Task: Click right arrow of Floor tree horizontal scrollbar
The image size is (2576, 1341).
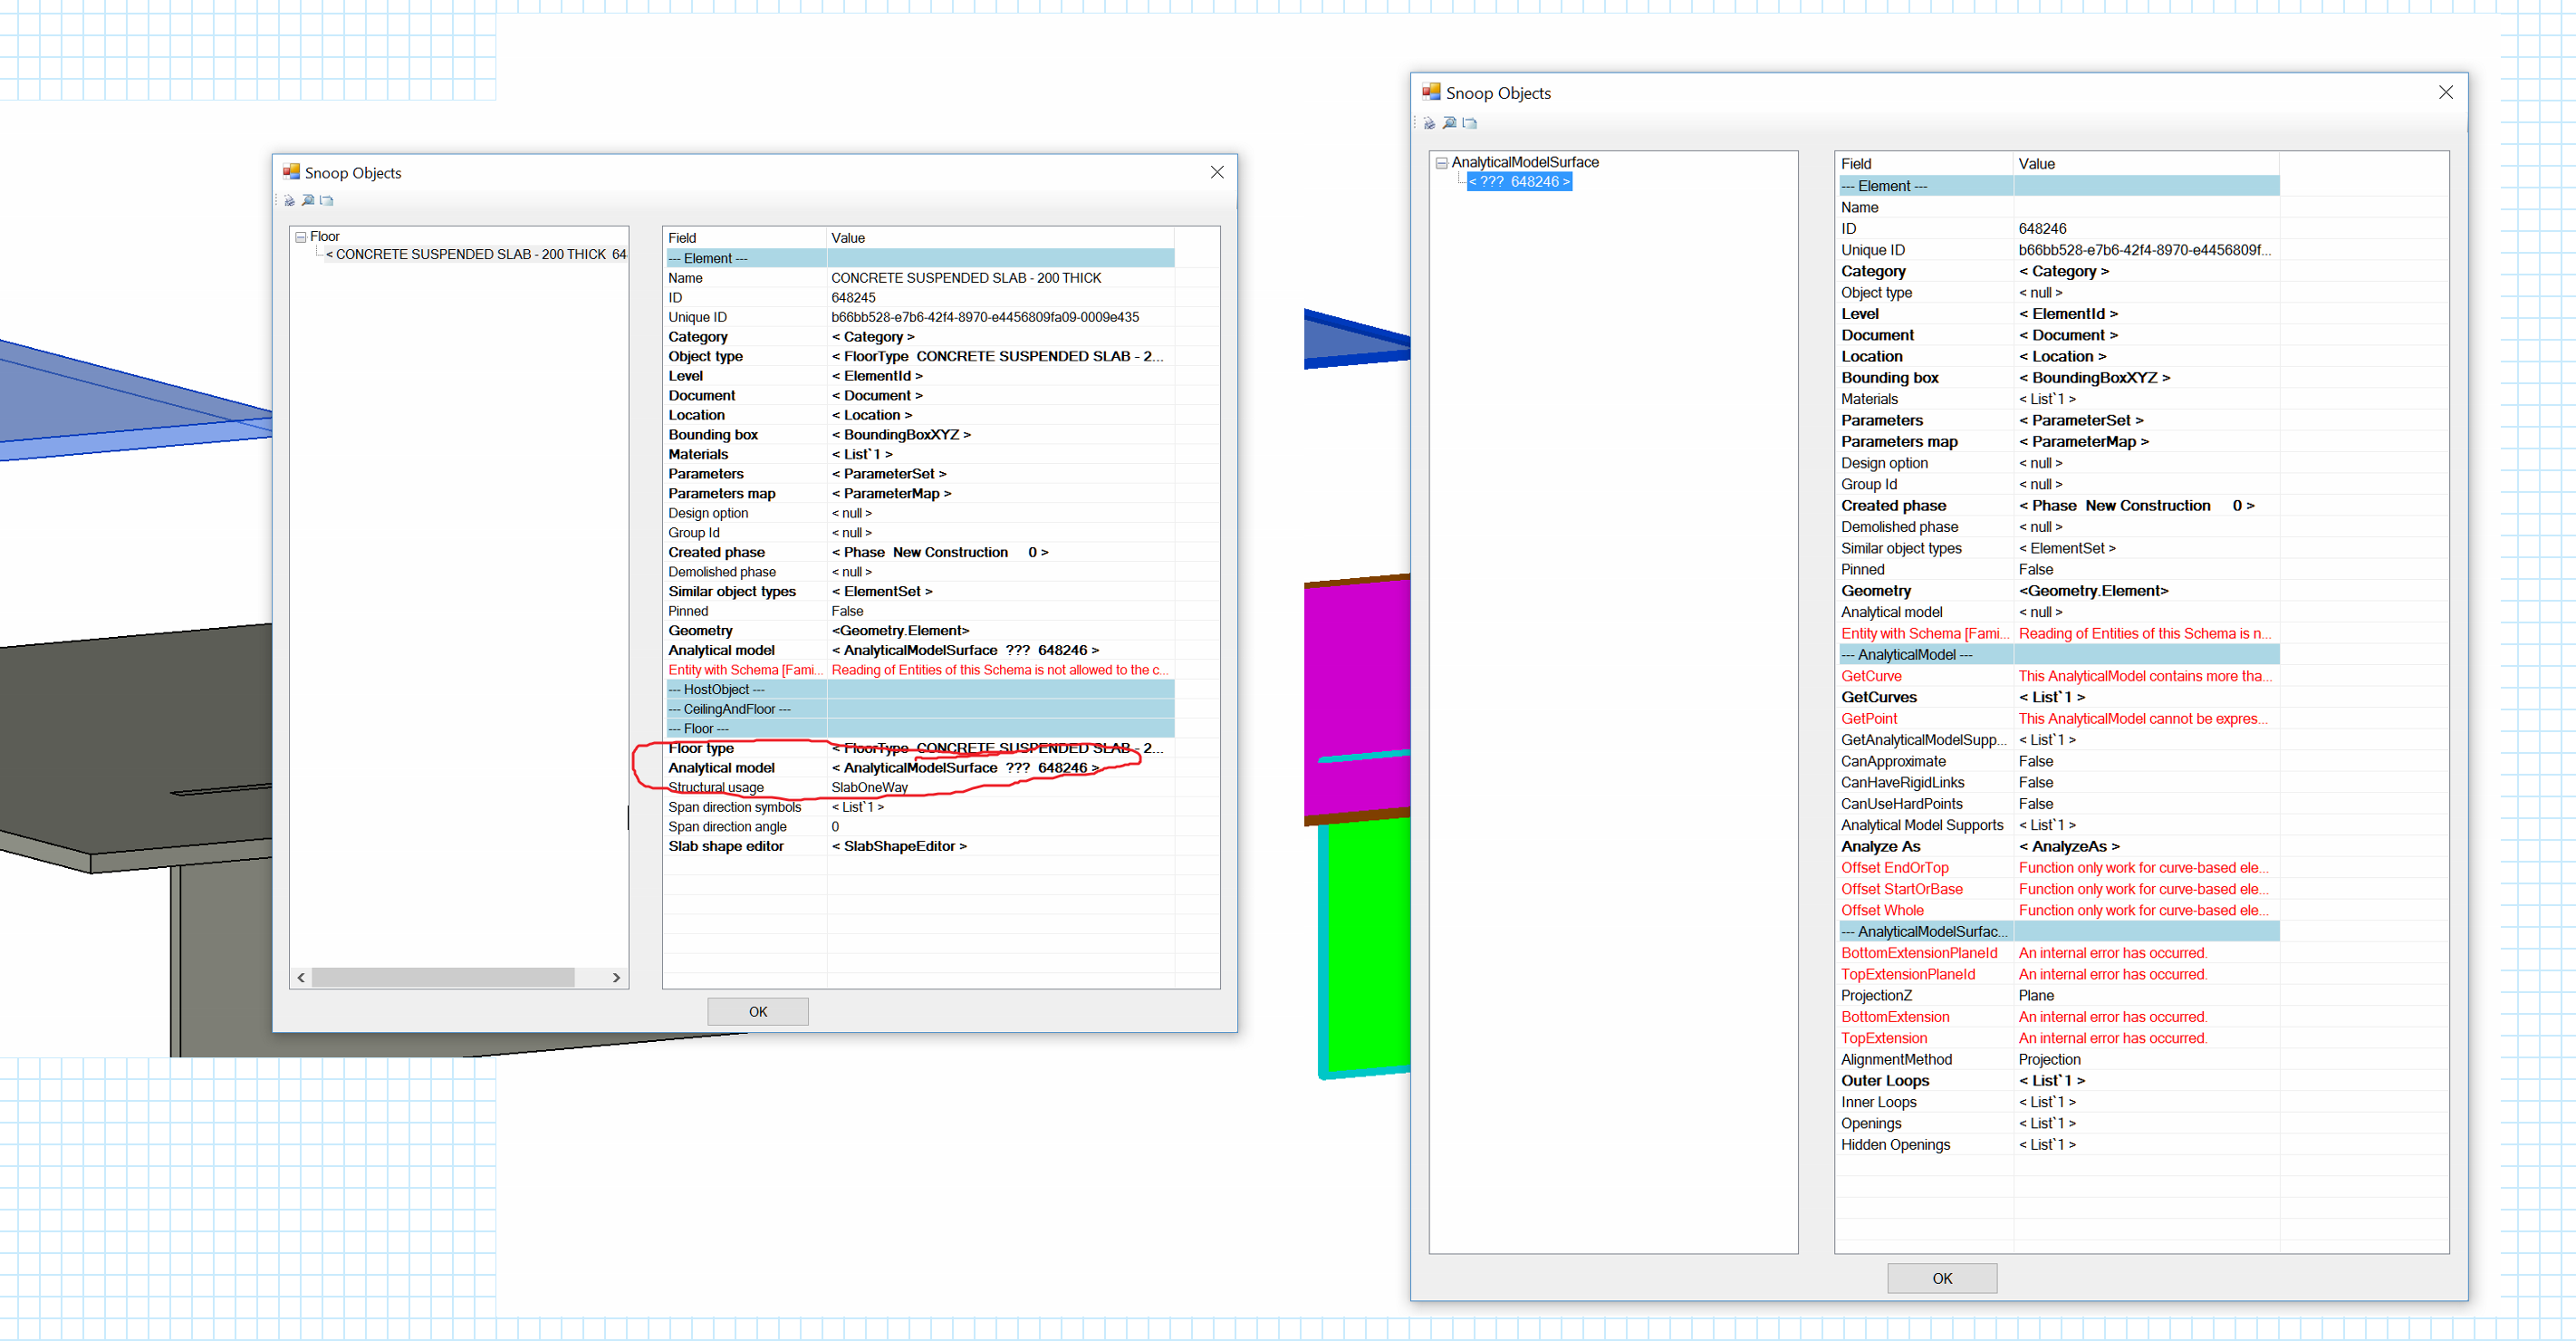Action: [x=616, y=978]
